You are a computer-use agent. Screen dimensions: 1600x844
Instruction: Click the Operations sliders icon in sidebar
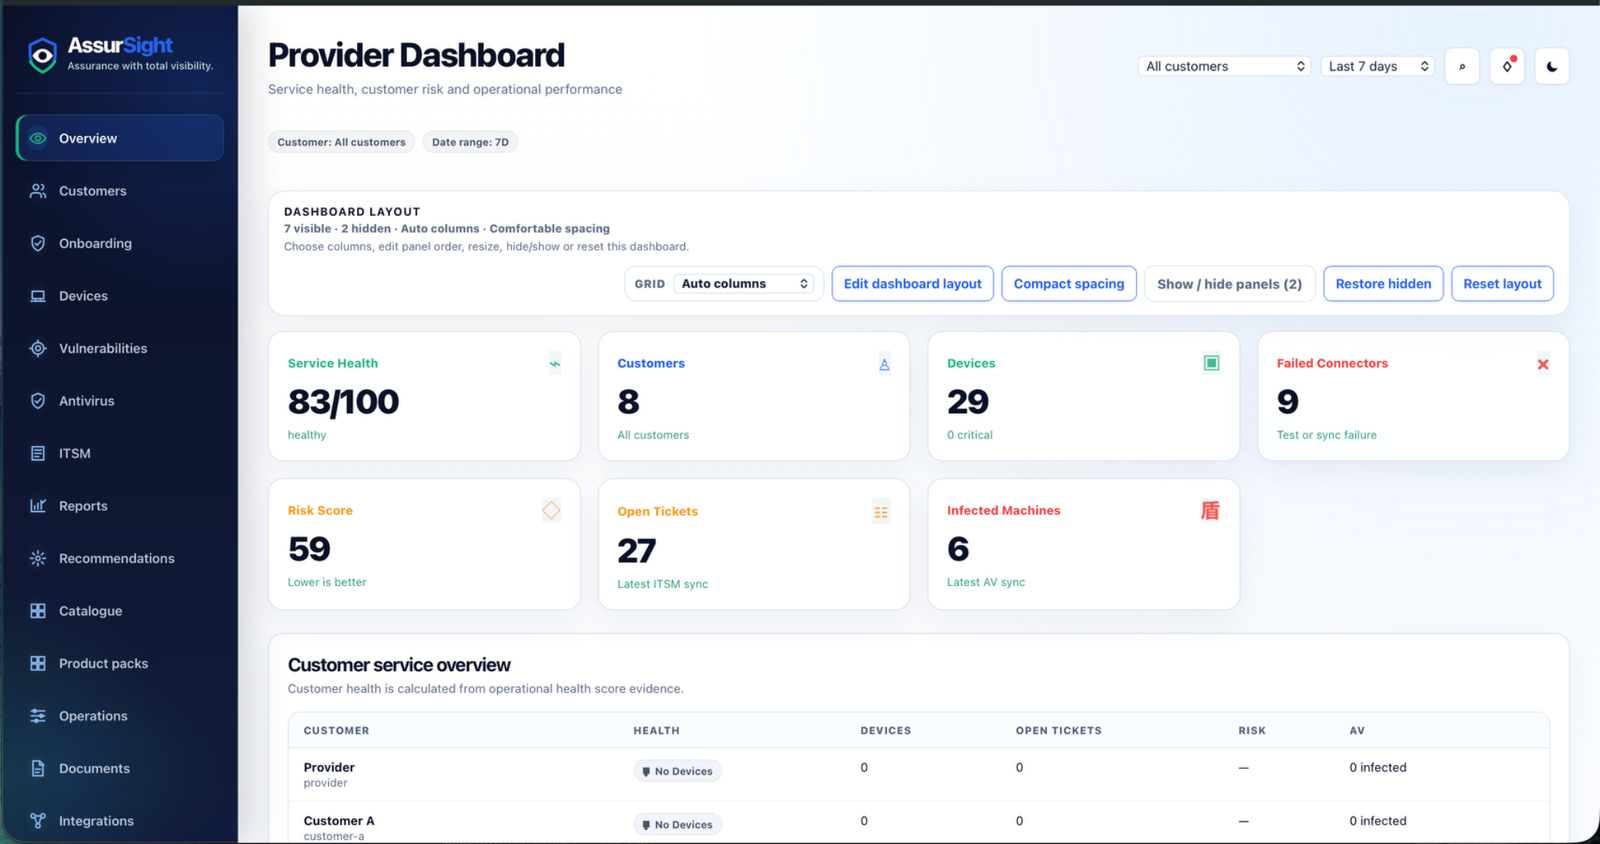coord(38,716)
